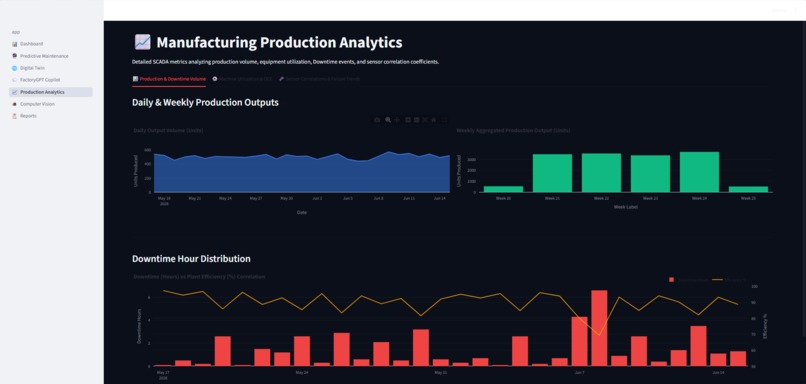This screenshot has height=384, width=806.
Task: Select Production Analytics in the sidebar
Action: click(x=51, y=92)
